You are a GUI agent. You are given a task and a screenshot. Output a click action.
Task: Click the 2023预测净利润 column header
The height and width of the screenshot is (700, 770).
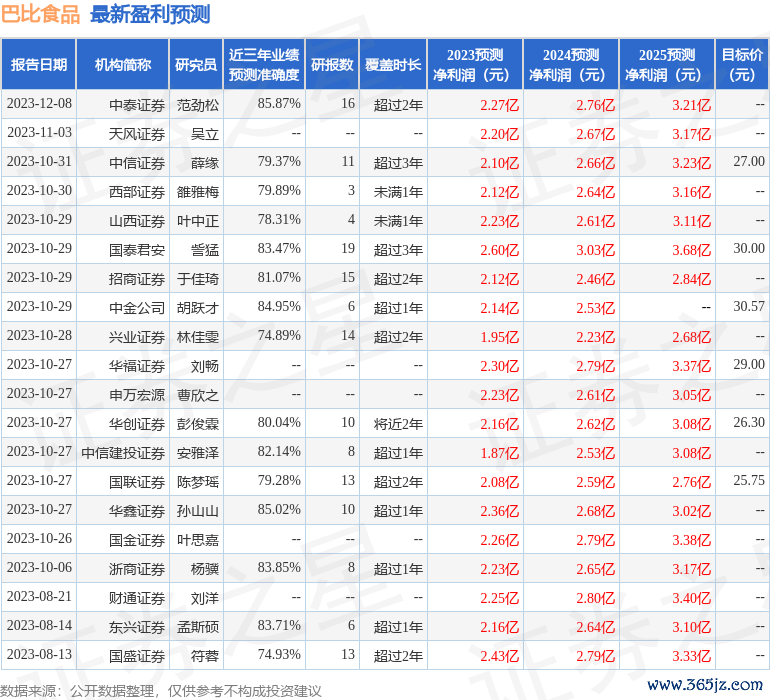[x=475, y=64]
